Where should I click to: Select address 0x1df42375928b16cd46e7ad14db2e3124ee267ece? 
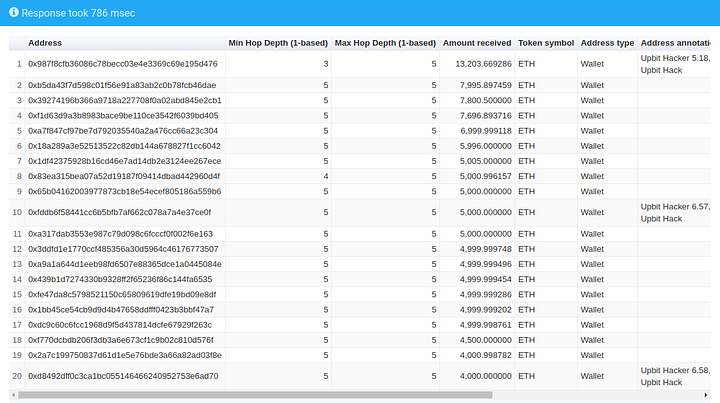[x=124, y=161]
